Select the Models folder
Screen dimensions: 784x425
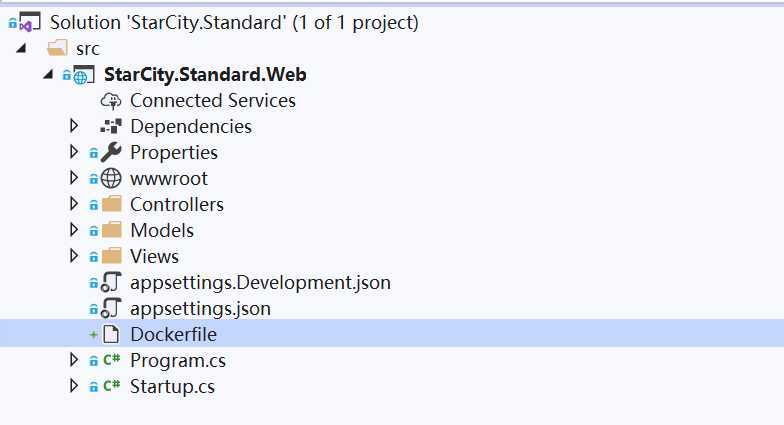point(162,230)
